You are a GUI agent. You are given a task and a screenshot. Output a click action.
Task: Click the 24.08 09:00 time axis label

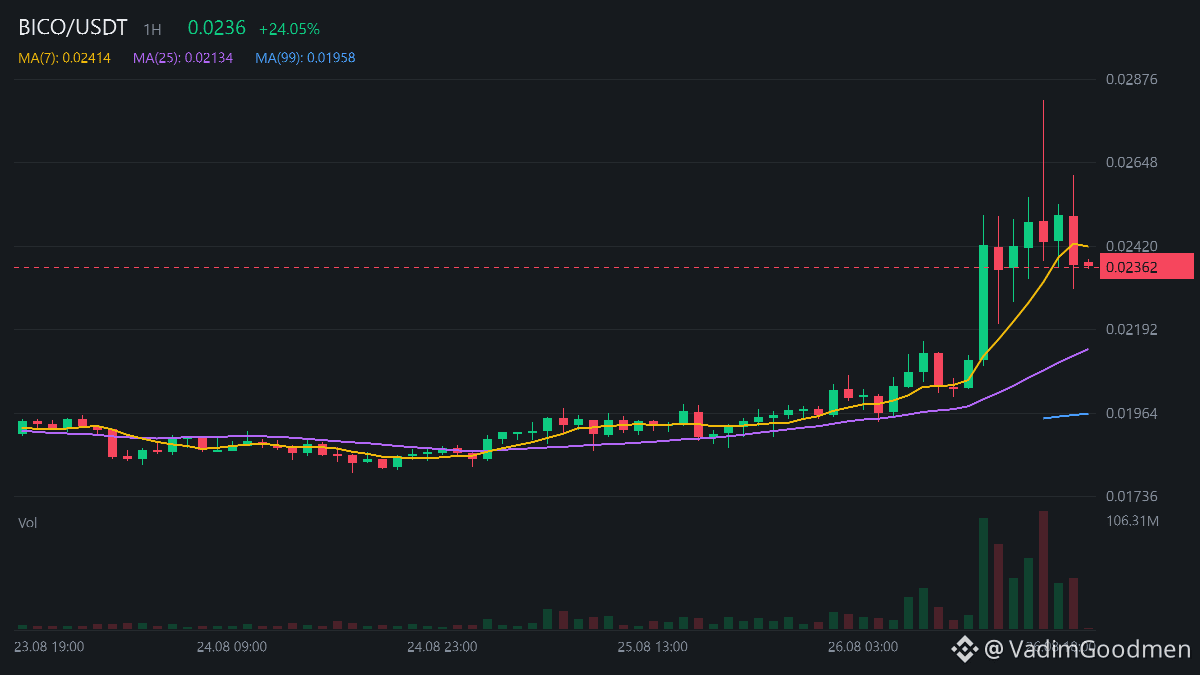[x=232, y=647]
